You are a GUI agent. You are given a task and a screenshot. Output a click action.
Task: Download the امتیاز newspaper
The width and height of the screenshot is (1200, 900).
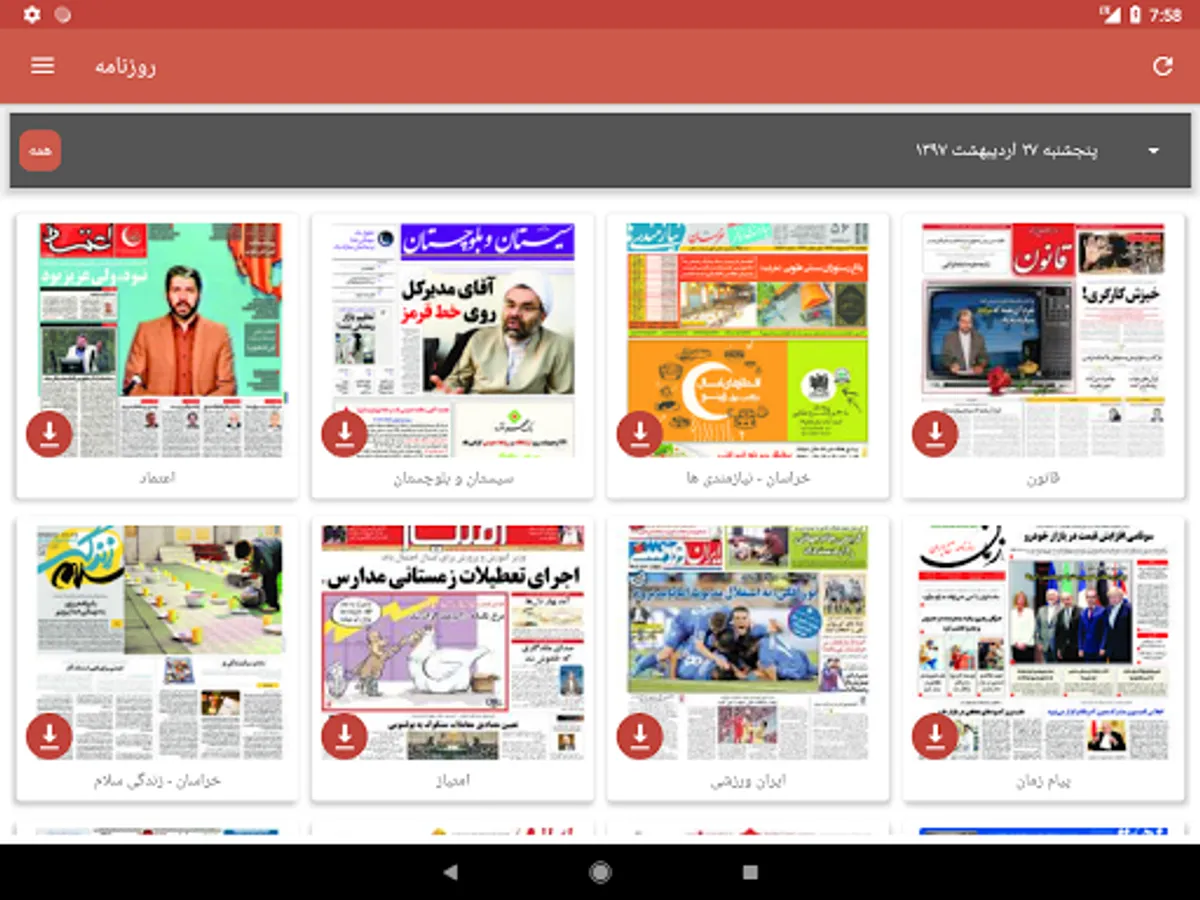pos(345,736)
